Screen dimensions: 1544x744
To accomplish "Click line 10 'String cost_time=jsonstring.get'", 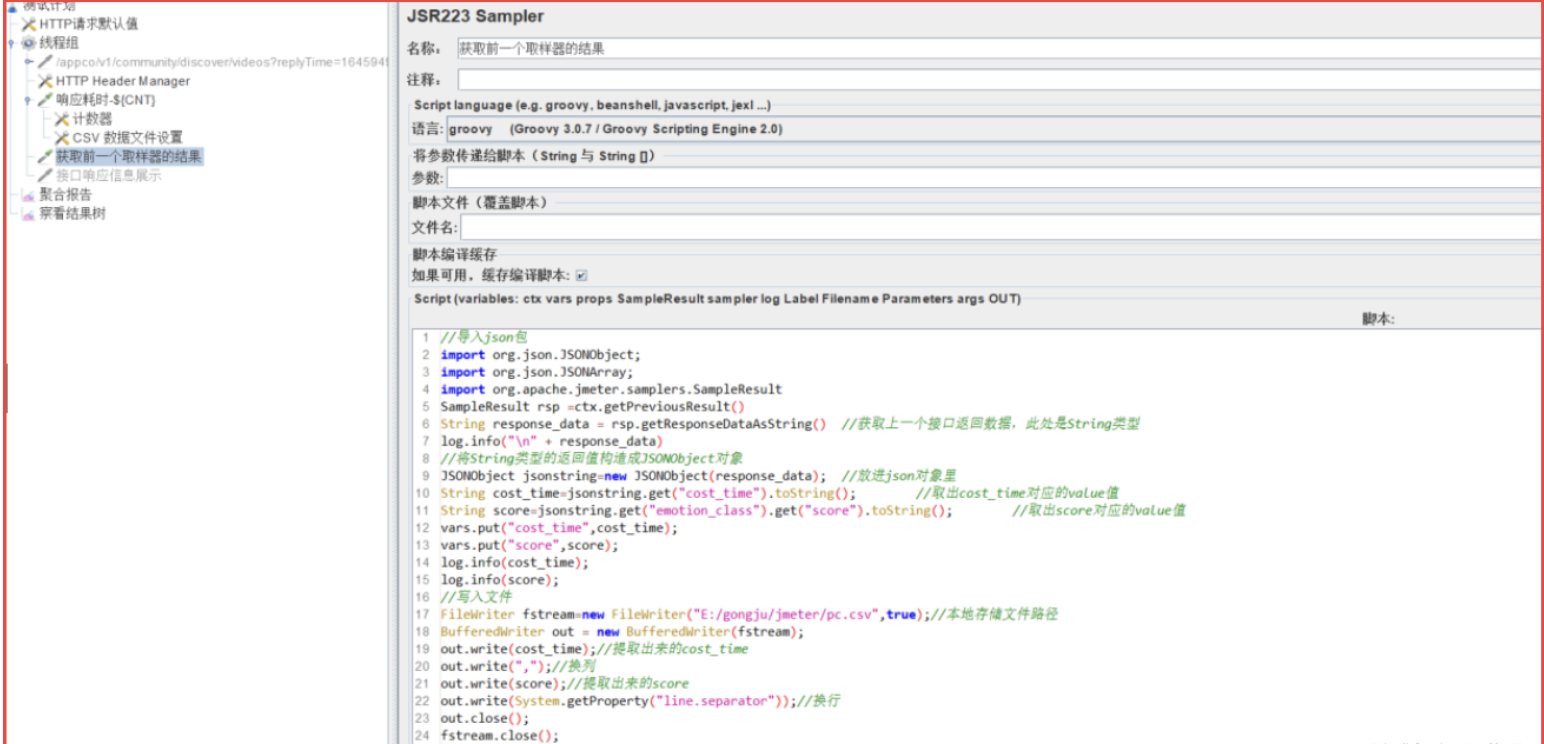I will click(x=780, y=493).
